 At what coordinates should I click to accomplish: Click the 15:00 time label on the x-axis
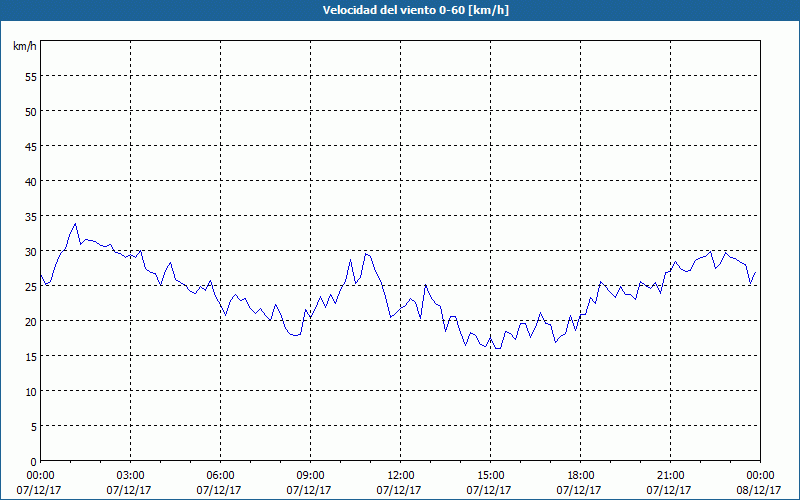coord(490,476)
